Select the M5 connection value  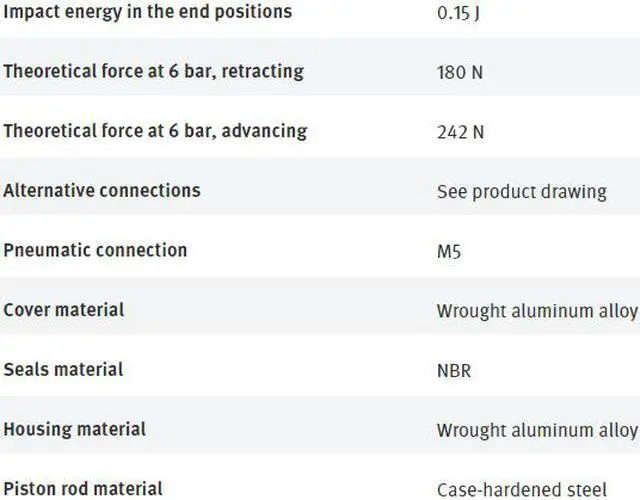point(449,251)
